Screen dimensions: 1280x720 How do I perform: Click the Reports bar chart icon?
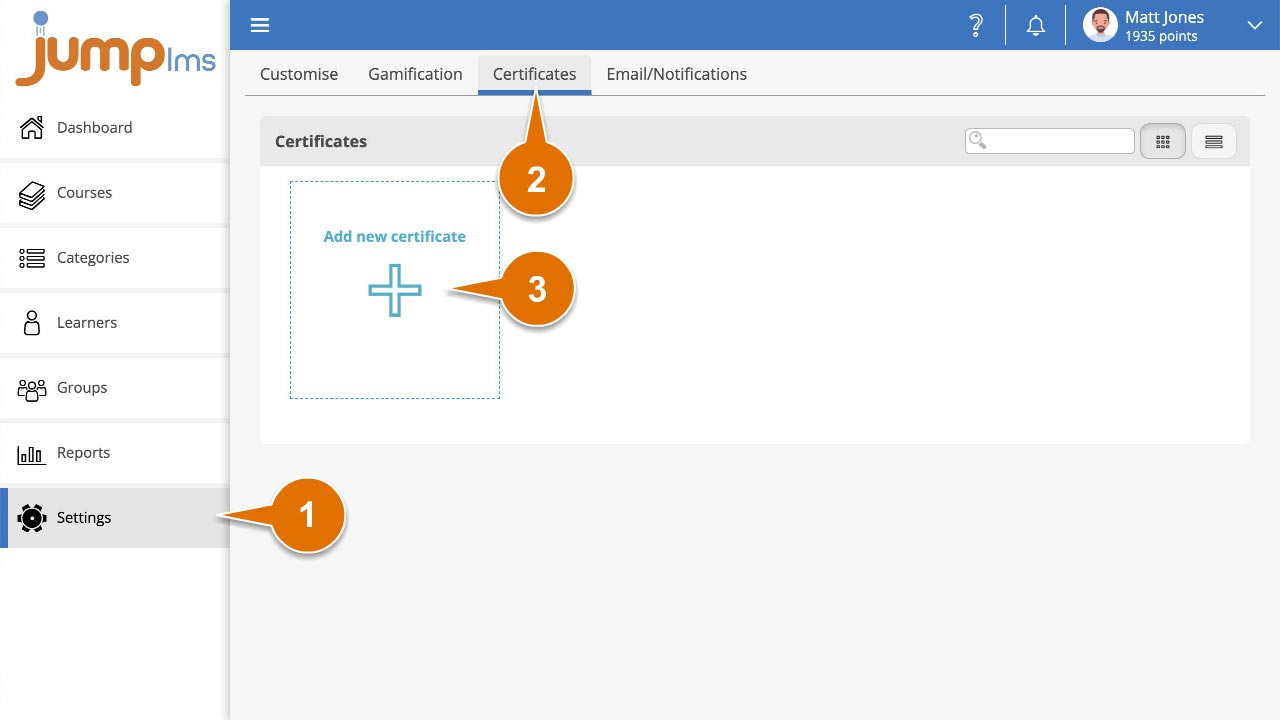click(32, 453)
